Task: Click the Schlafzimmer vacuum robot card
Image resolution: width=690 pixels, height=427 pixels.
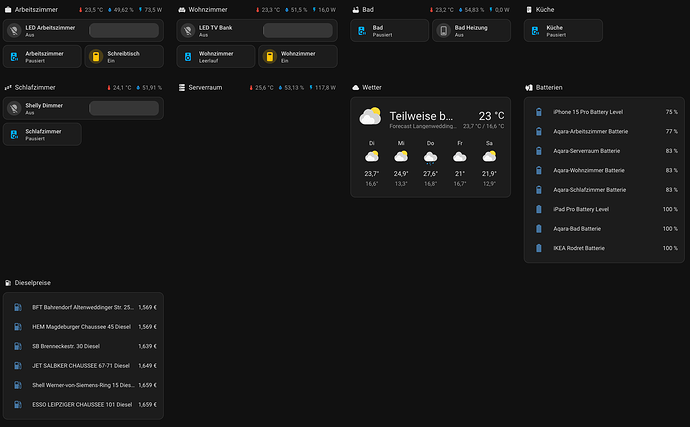Action: 42,134
